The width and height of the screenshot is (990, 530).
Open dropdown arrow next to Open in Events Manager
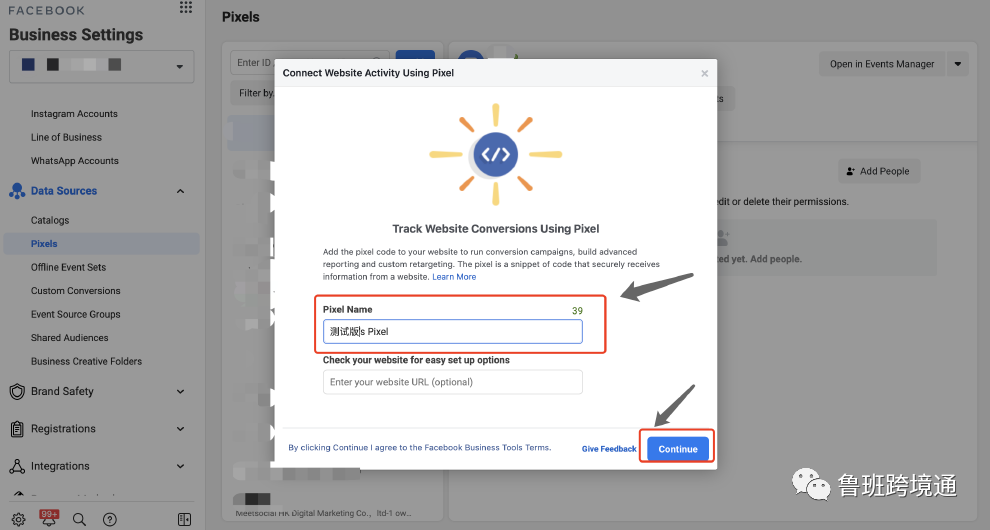(958, 64)
